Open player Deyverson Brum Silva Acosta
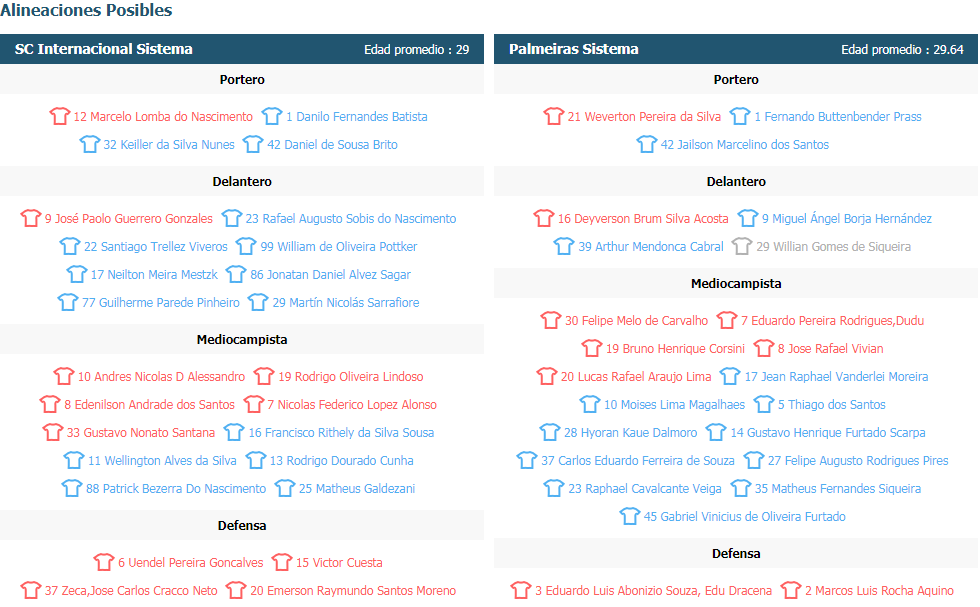 click(x=643, y=219)
